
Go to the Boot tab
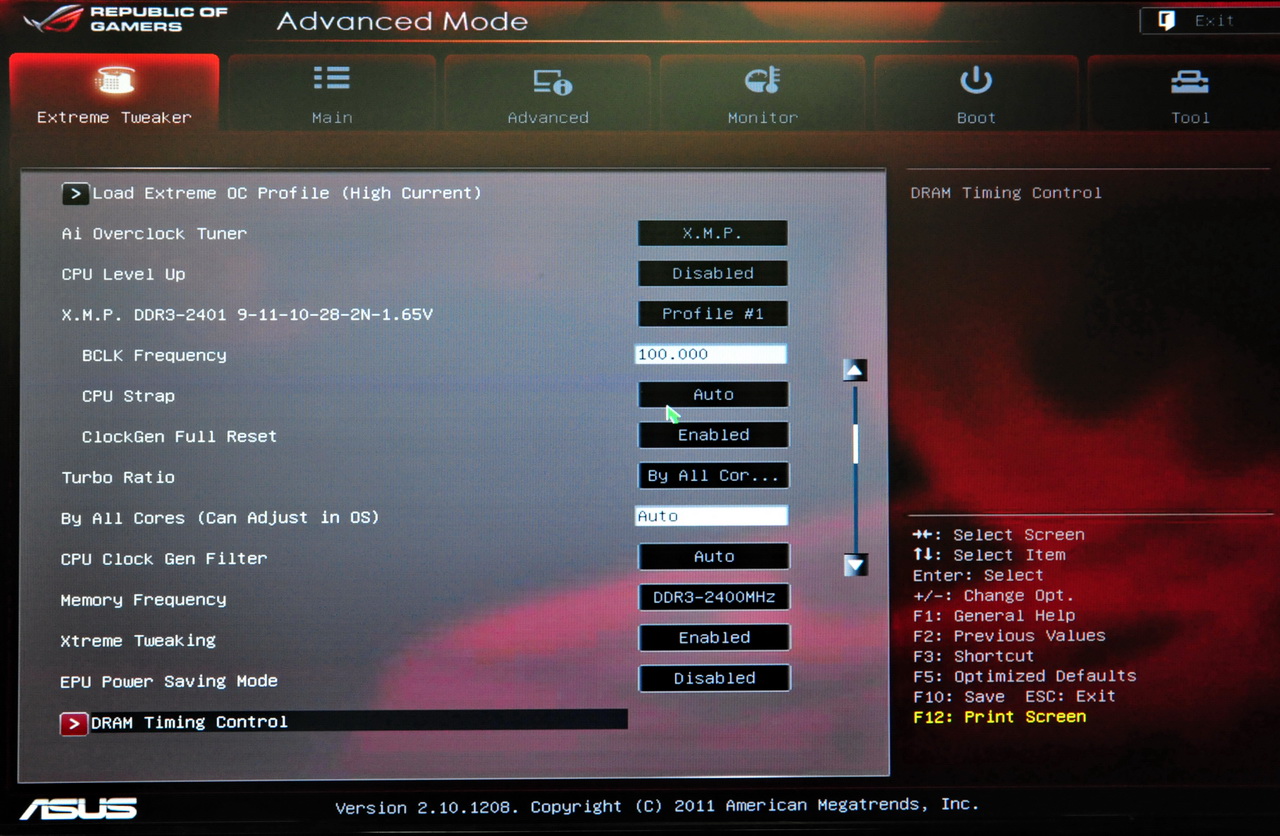click(x=976, y=92)
